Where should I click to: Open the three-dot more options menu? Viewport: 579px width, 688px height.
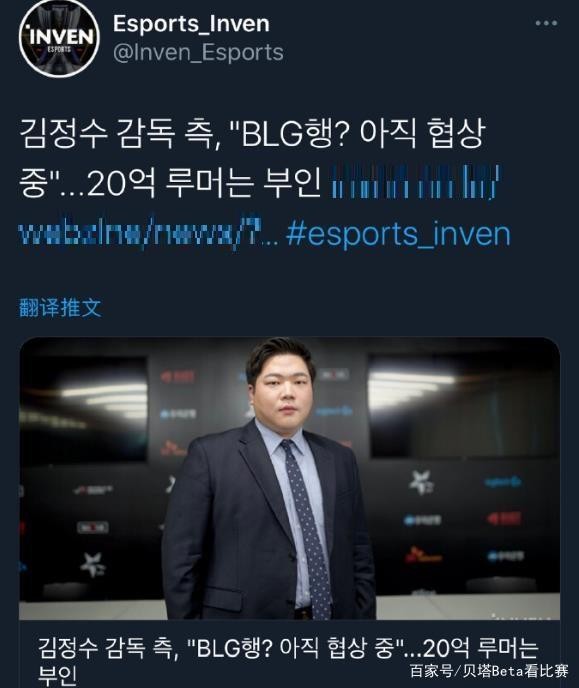pos(546,23)
